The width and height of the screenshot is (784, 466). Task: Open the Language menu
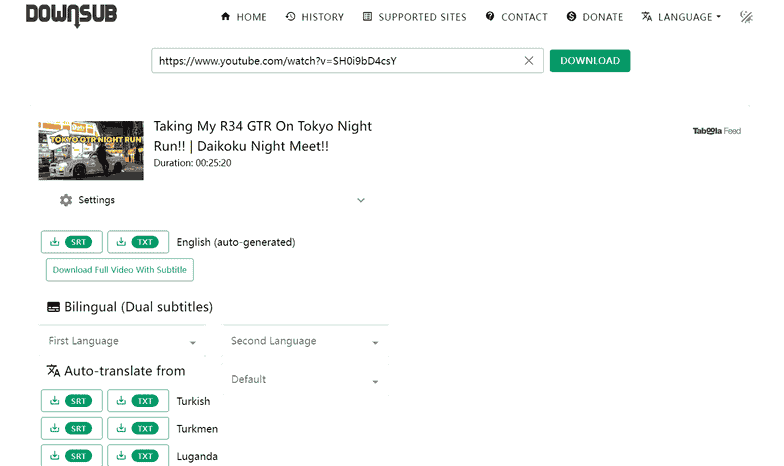click(x=681, y=17)
